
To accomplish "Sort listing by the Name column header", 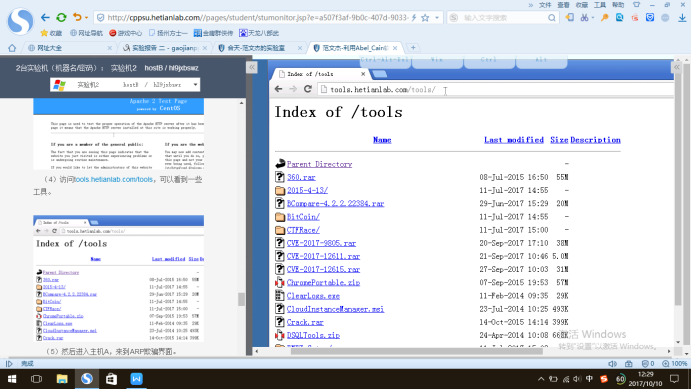I will coord(382,140).
